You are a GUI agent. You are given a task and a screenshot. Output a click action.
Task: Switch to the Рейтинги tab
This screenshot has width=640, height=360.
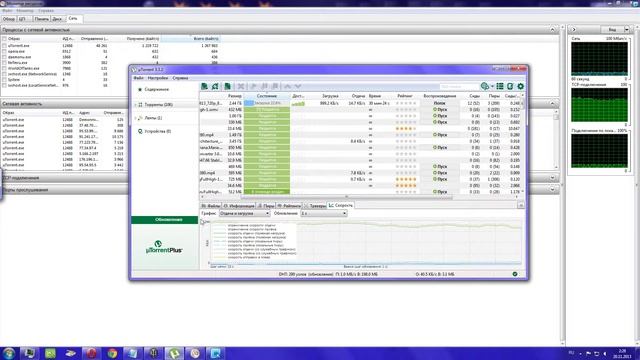click(x=289, y=206)
